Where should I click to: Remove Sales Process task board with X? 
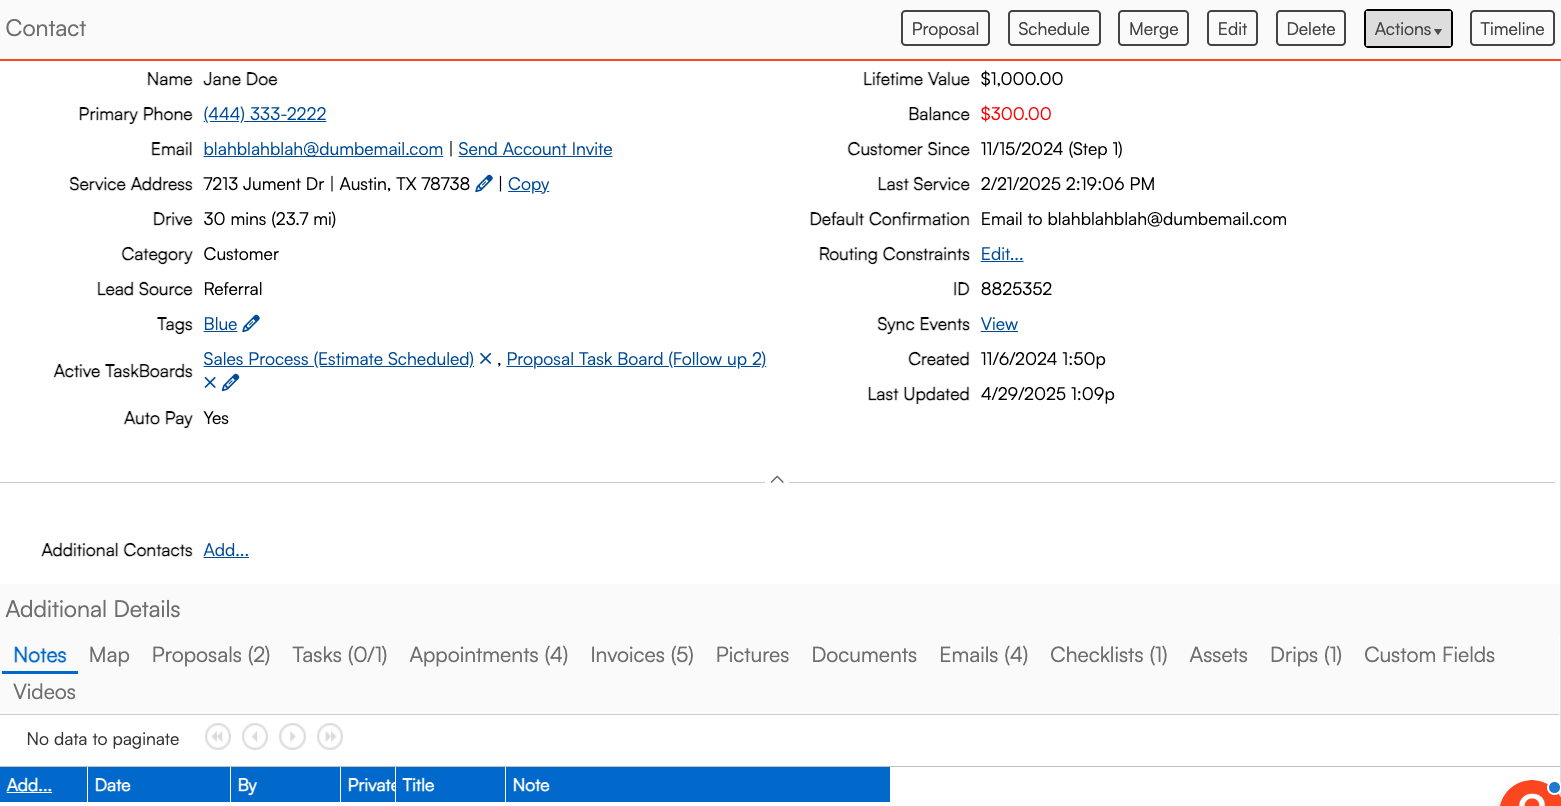pos(485,358)
